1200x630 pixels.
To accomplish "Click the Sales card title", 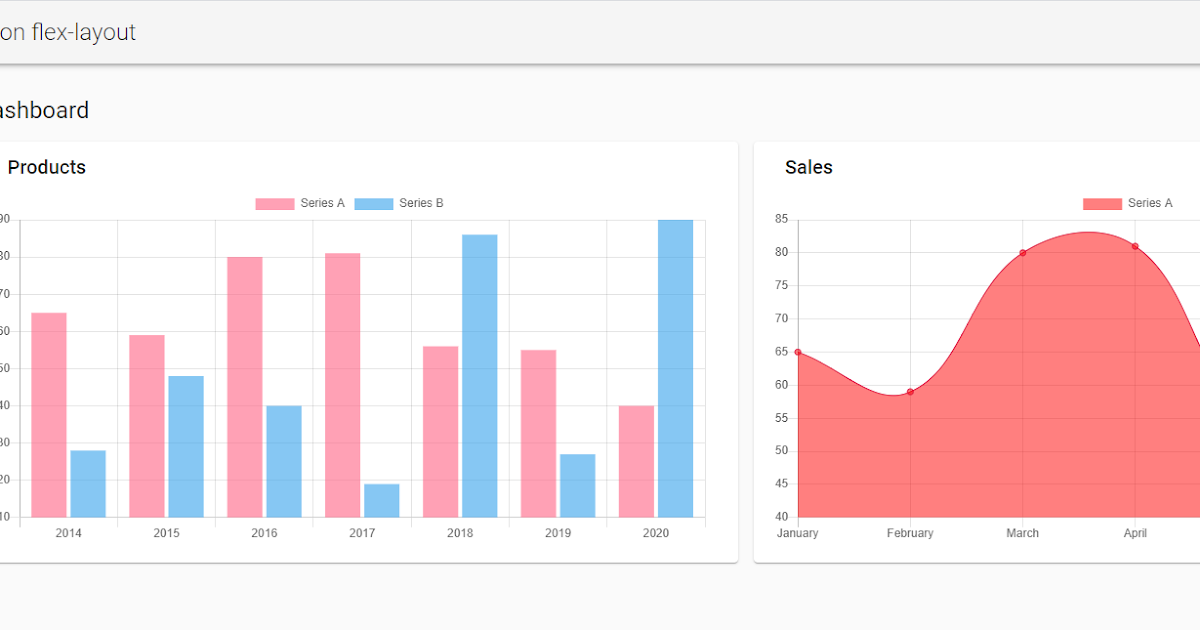I will (808, 167).
